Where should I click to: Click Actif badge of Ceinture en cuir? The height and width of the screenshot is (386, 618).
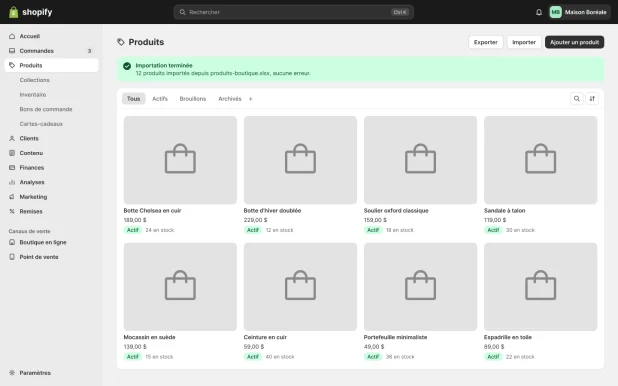[x=253, y=357]
